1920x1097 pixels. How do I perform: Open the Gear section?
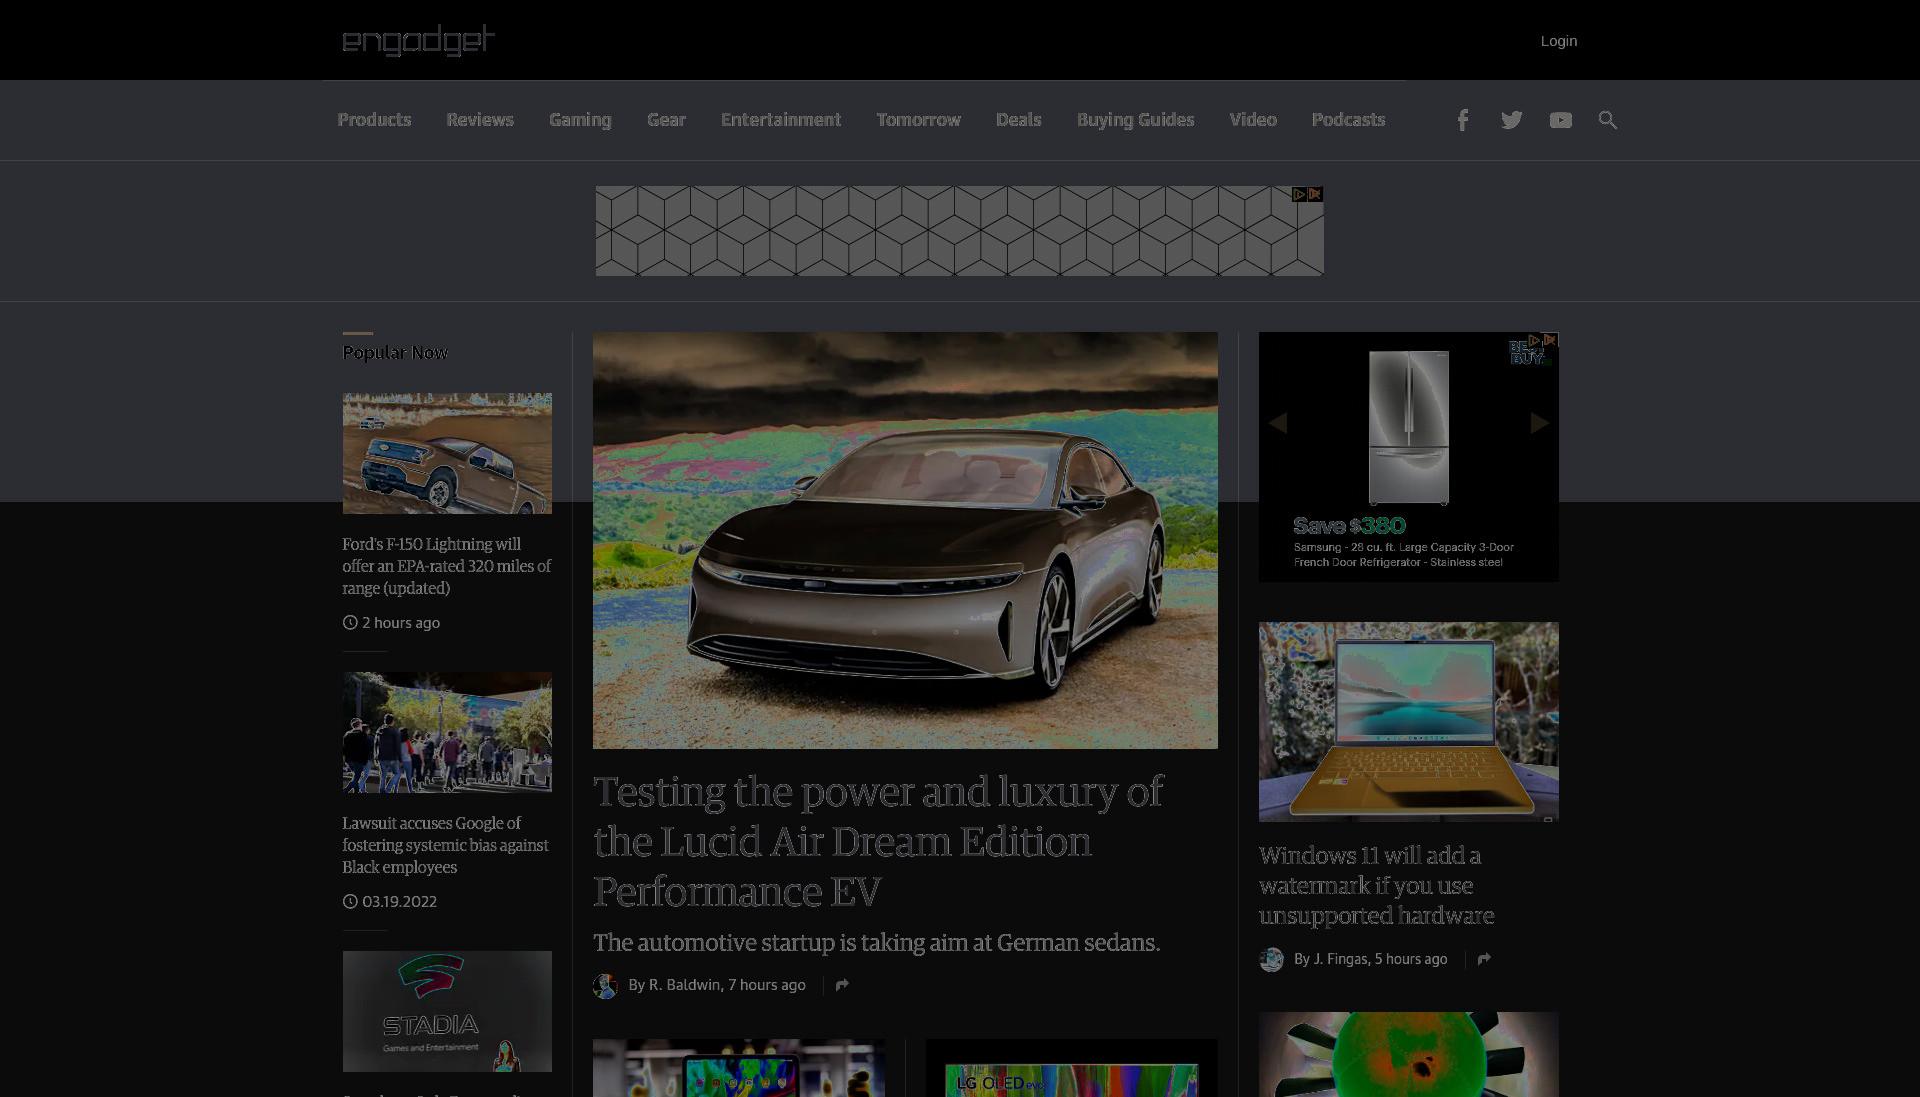click(x=666, y=120)
